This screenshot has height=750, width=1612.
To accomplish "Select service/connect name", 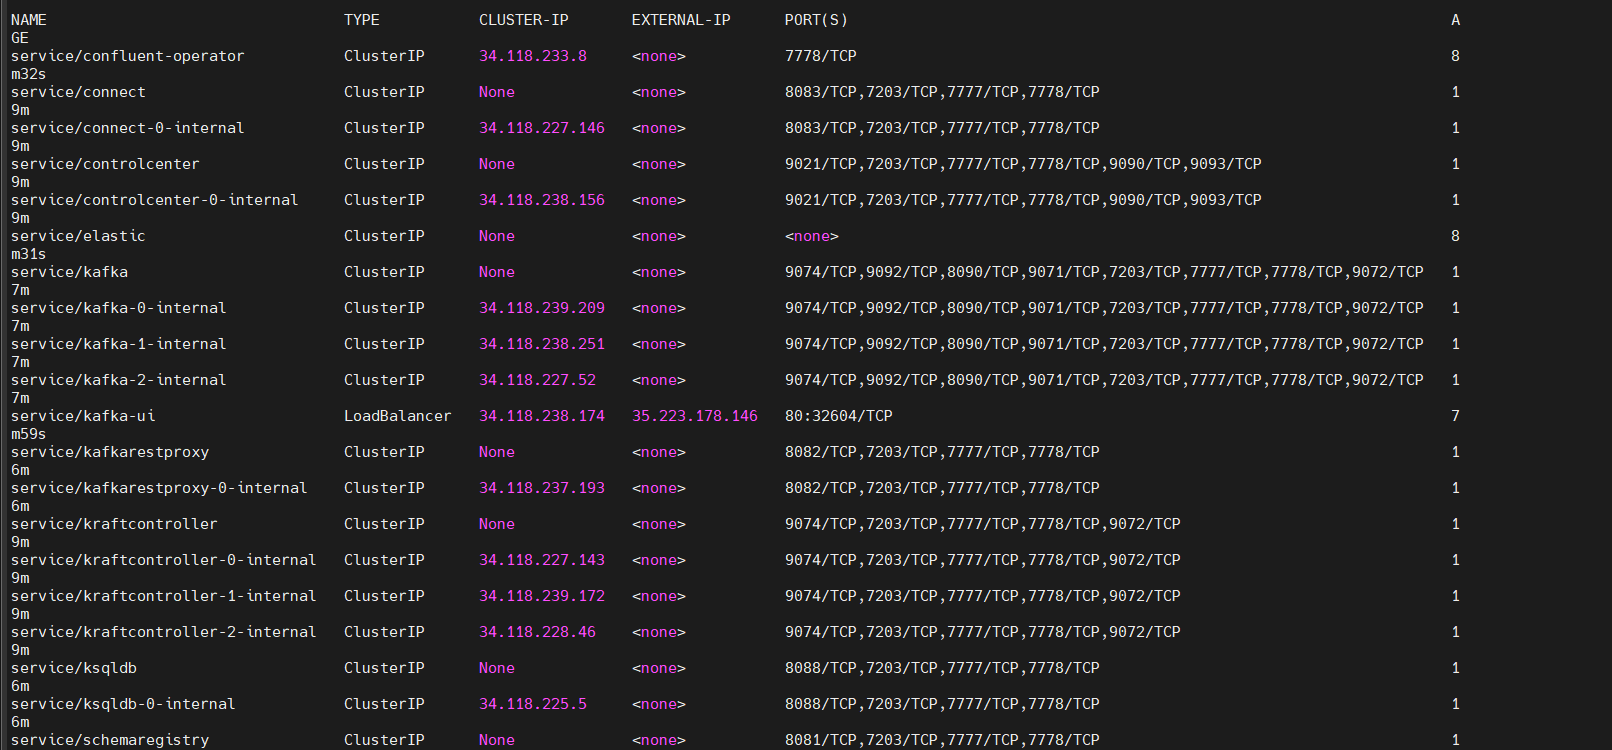I will tap(78, 92).
